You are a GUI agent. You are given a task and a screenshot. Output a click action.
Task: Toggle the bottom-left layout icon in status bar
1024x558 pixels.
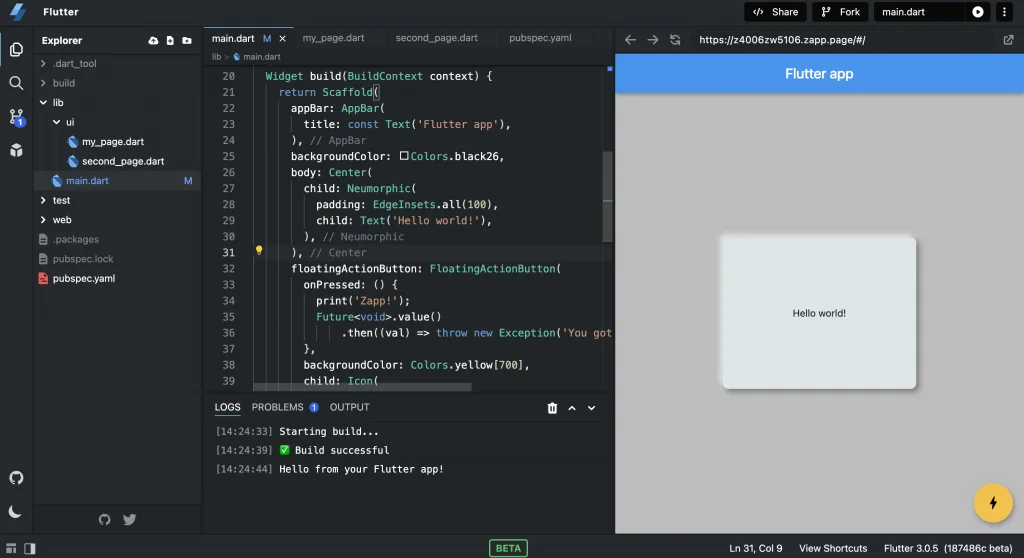tap(11, 548)
